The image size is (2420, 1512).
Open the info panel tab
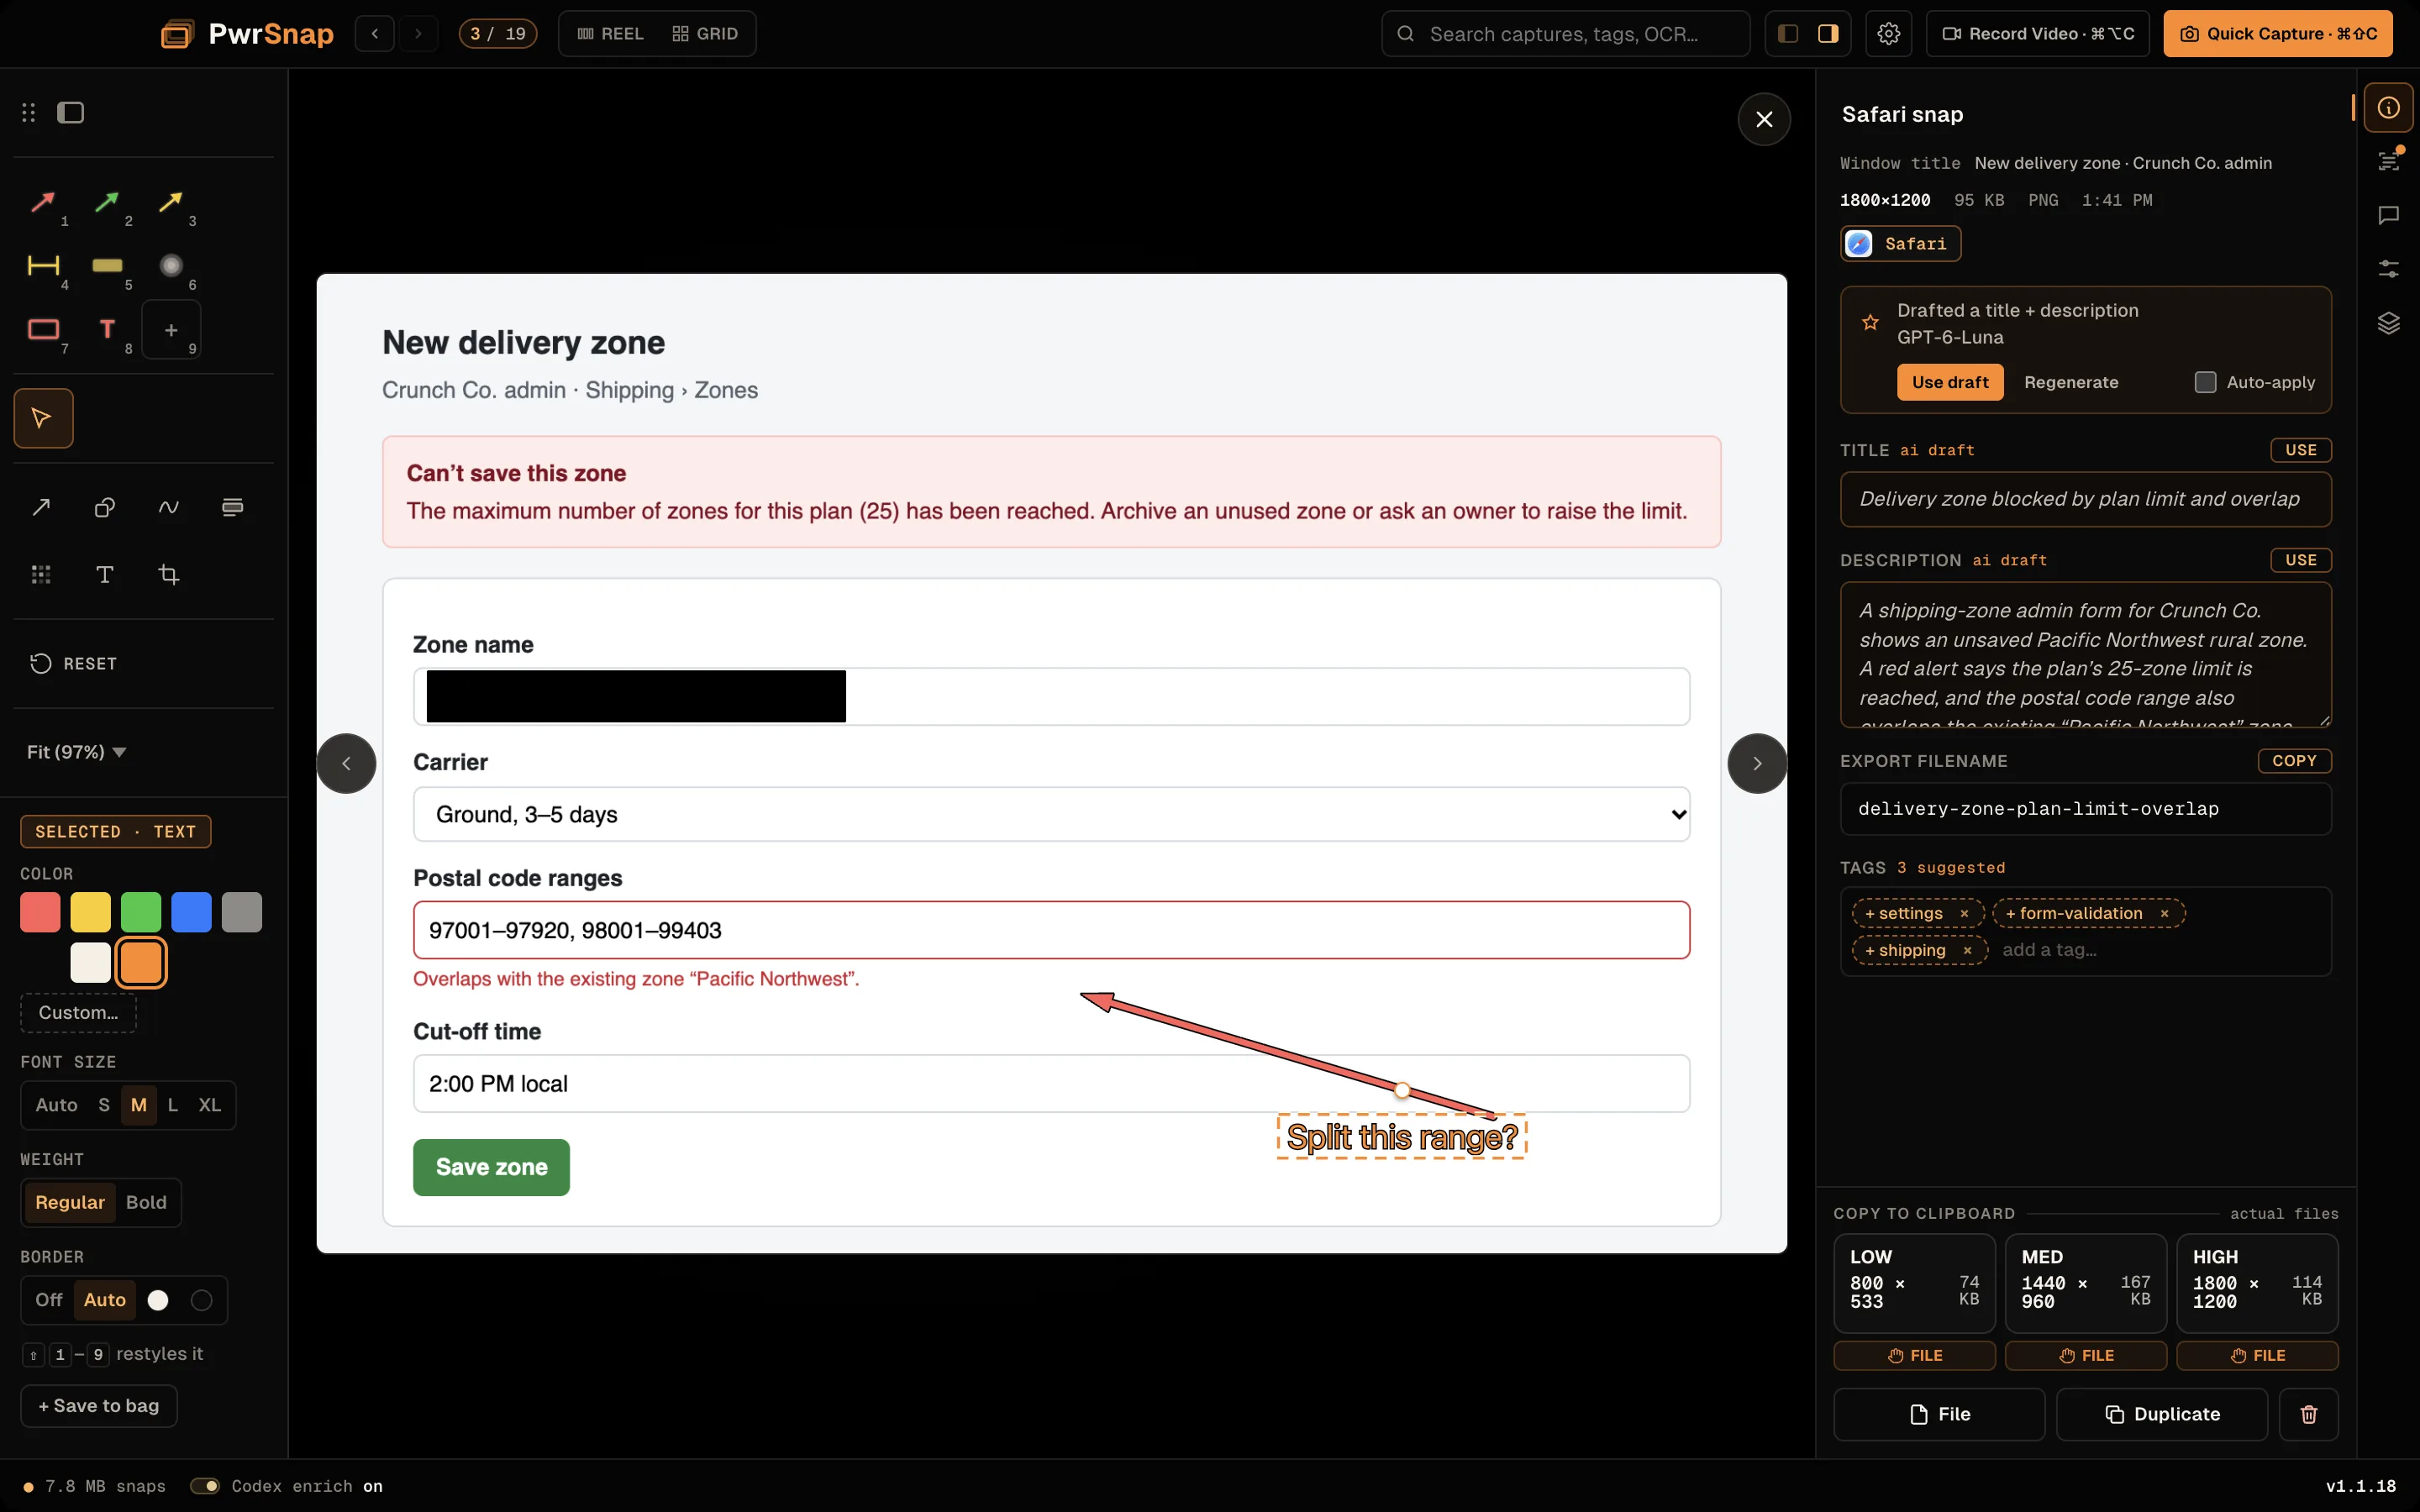[x=2388, y=108]
